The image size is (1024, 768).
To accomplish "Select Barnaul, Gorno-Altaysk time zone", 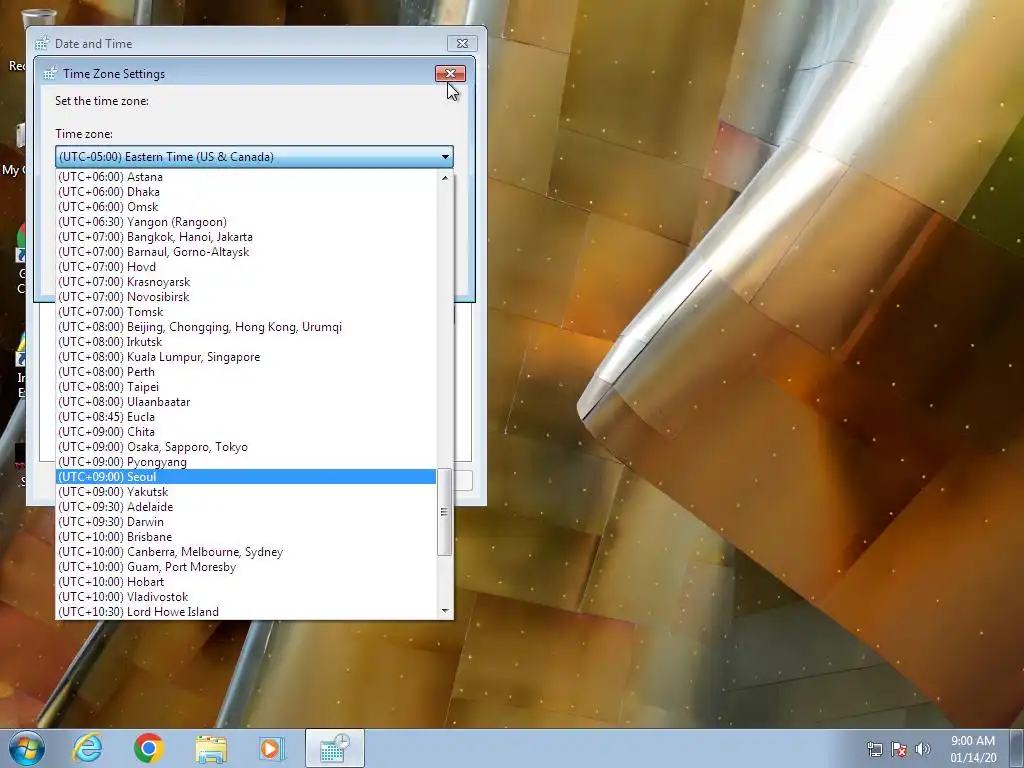I will click(246, 252).
